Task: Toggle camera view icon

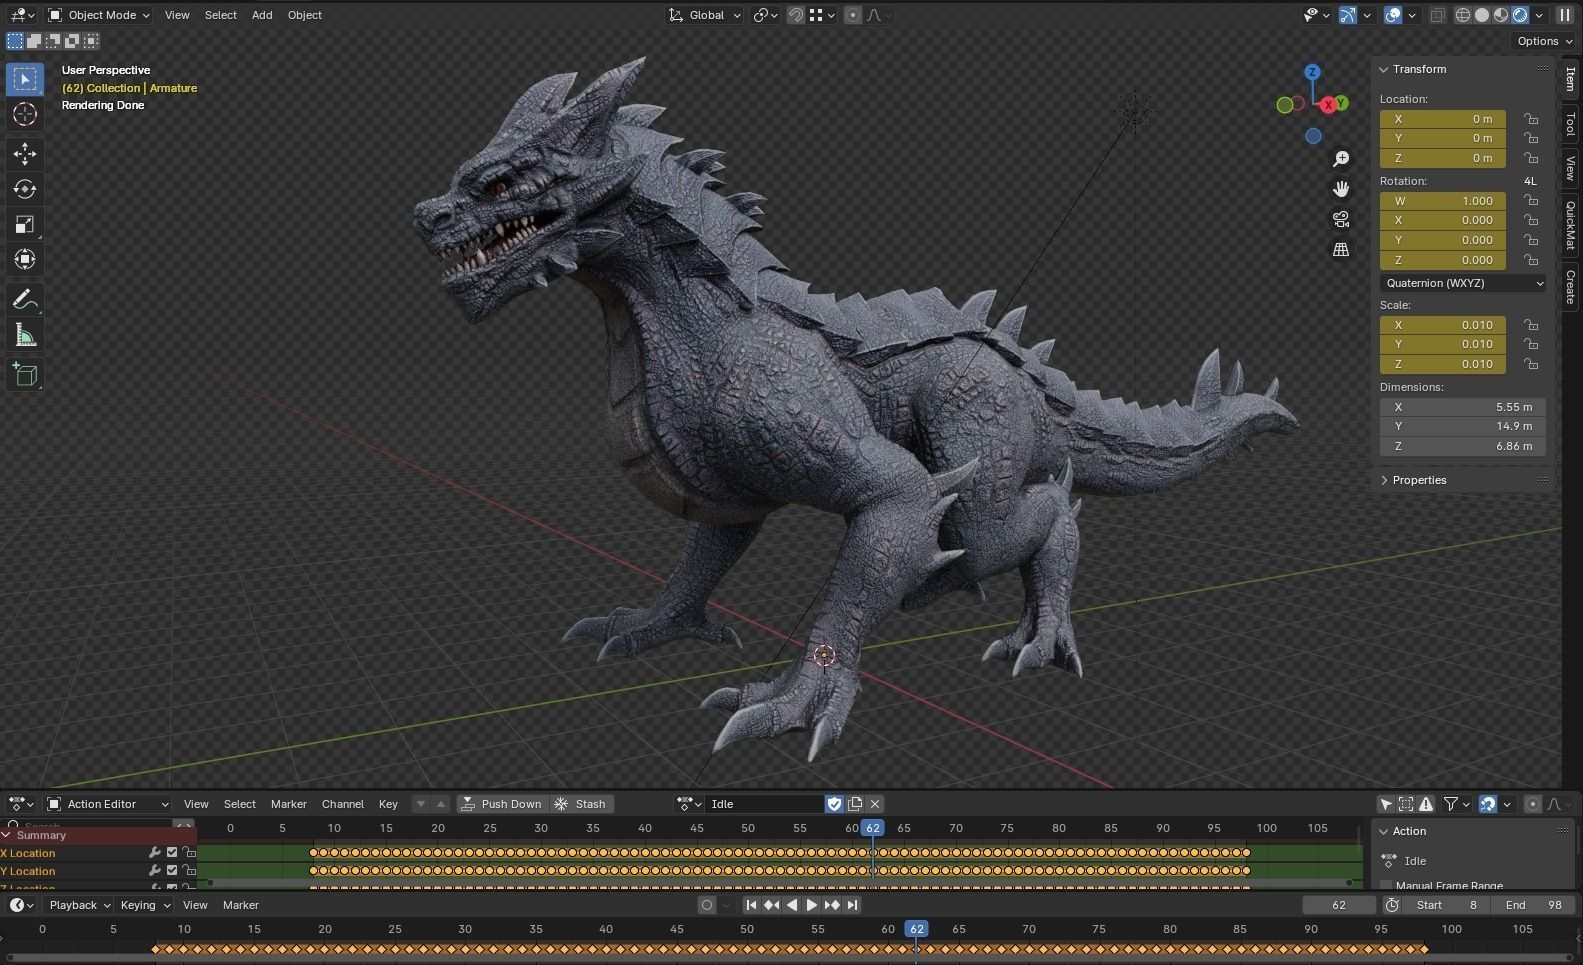Action: [1341, 219]
